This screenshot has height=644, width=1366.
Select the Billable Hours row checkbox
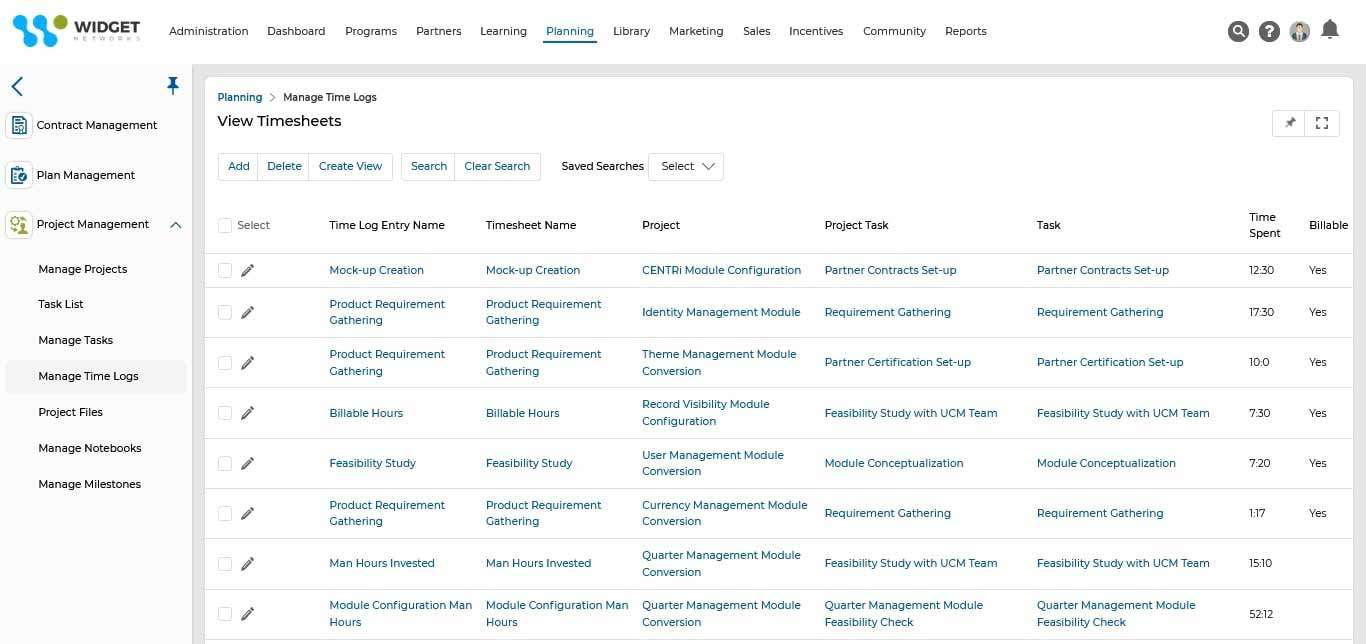coord(225,413)
